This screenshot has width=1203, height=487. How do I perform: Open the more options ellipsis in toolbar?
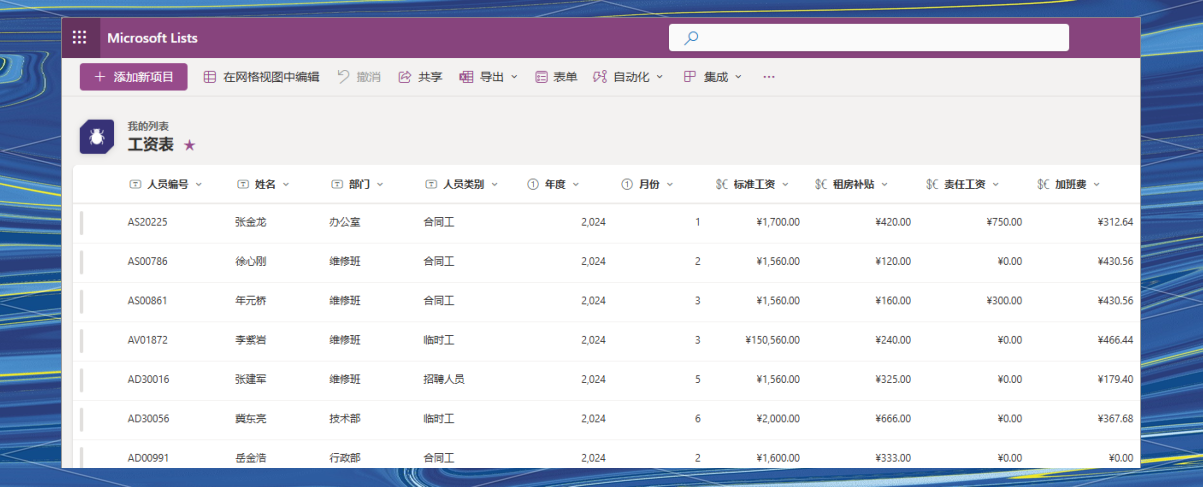click(x=769, y=77)
